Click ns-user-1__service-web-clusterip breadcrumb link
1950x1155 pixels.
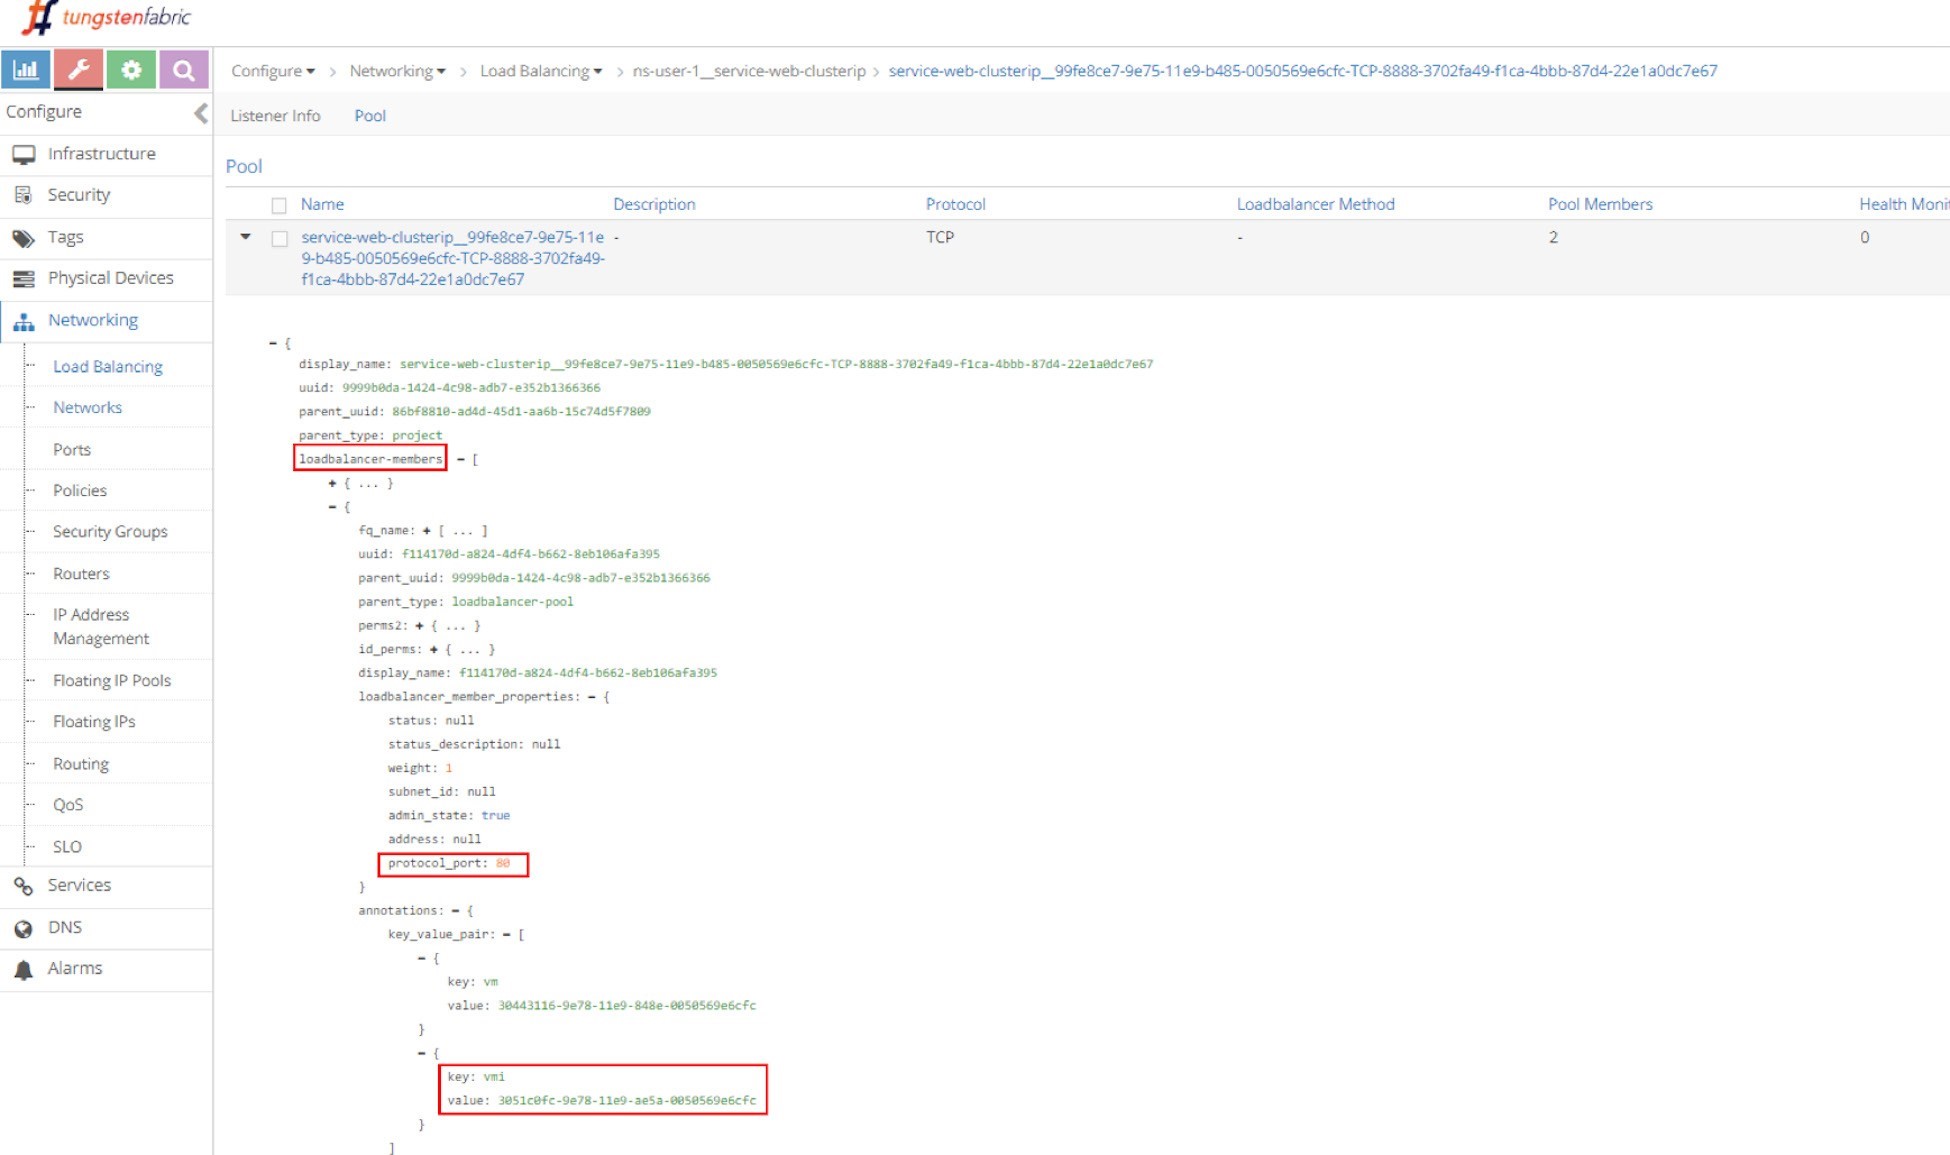(x=749, y=71)
